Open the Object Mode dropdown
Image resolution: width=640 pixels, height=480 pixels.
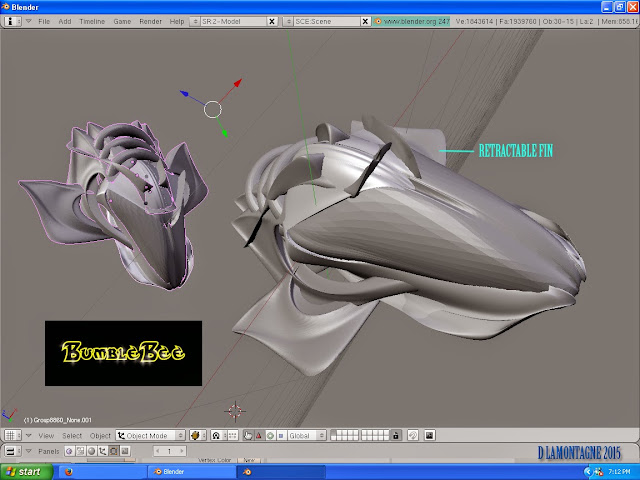coord(150,436)
